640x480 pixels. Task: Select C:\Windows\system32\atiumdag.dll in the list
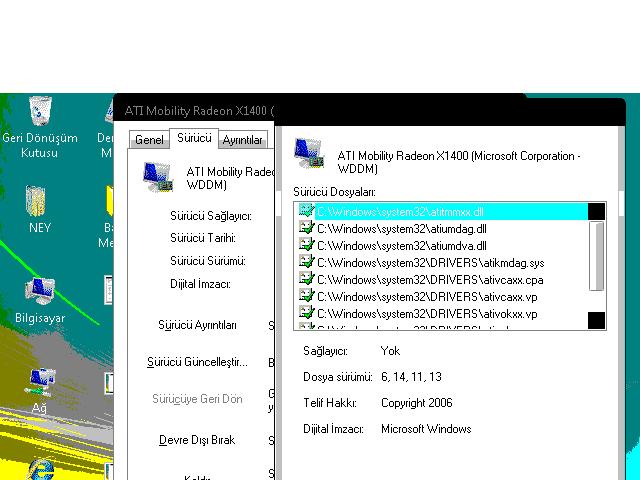point(443,229)
